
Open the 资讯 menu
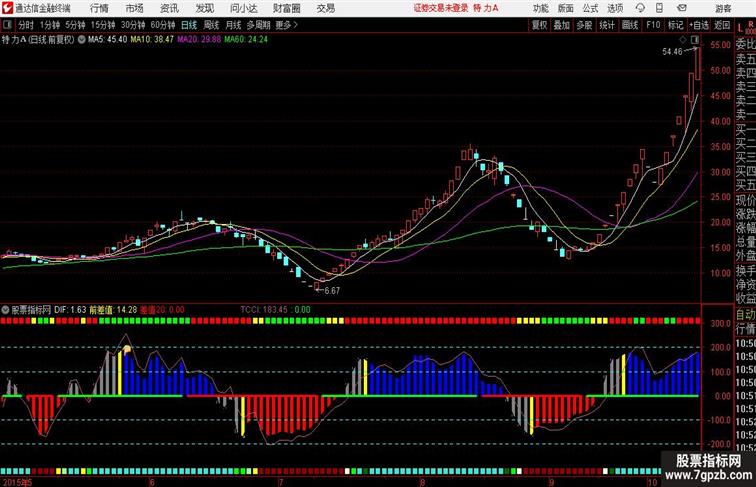169,8
